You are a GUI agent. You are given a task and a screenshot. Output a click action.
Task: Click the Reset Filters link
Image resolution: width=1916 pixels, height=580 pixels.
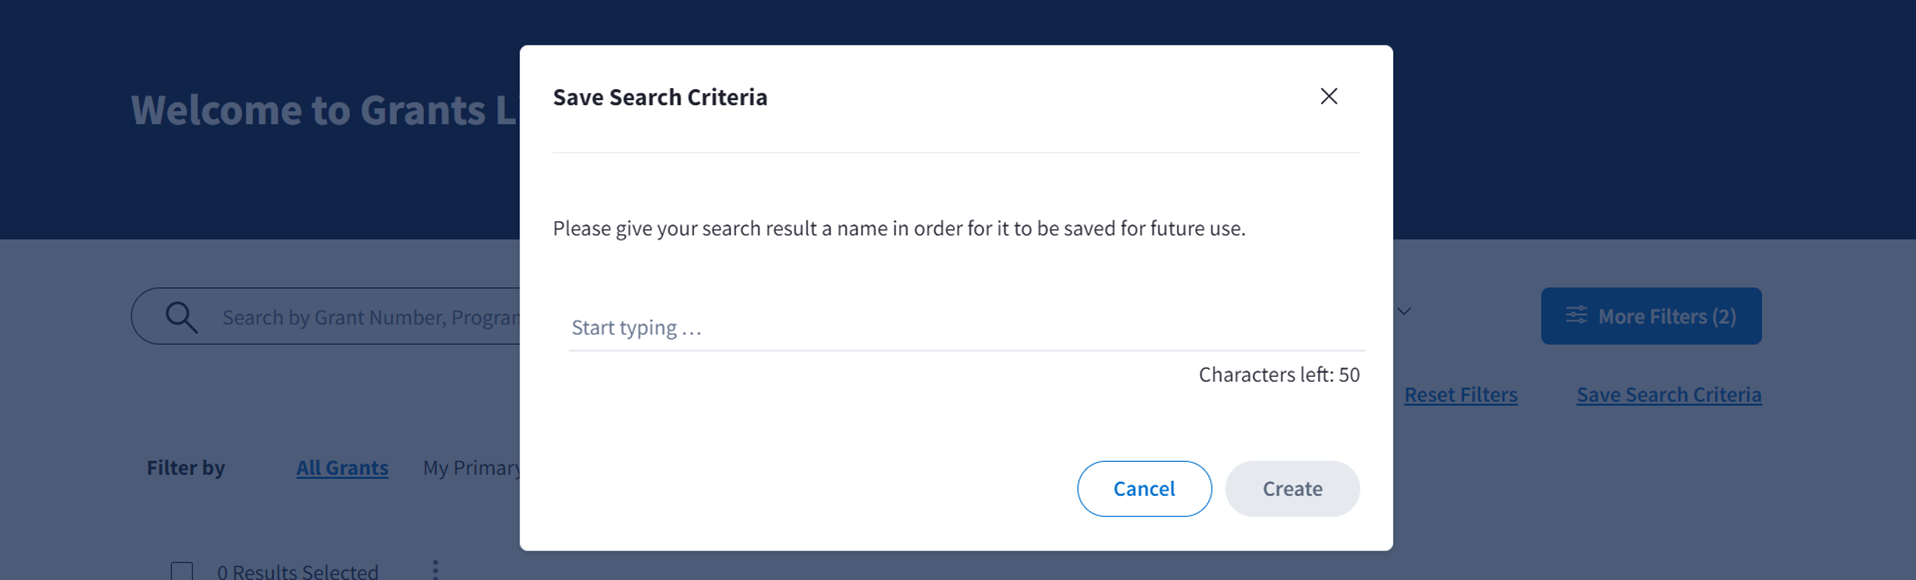(x=1460, y=394)
